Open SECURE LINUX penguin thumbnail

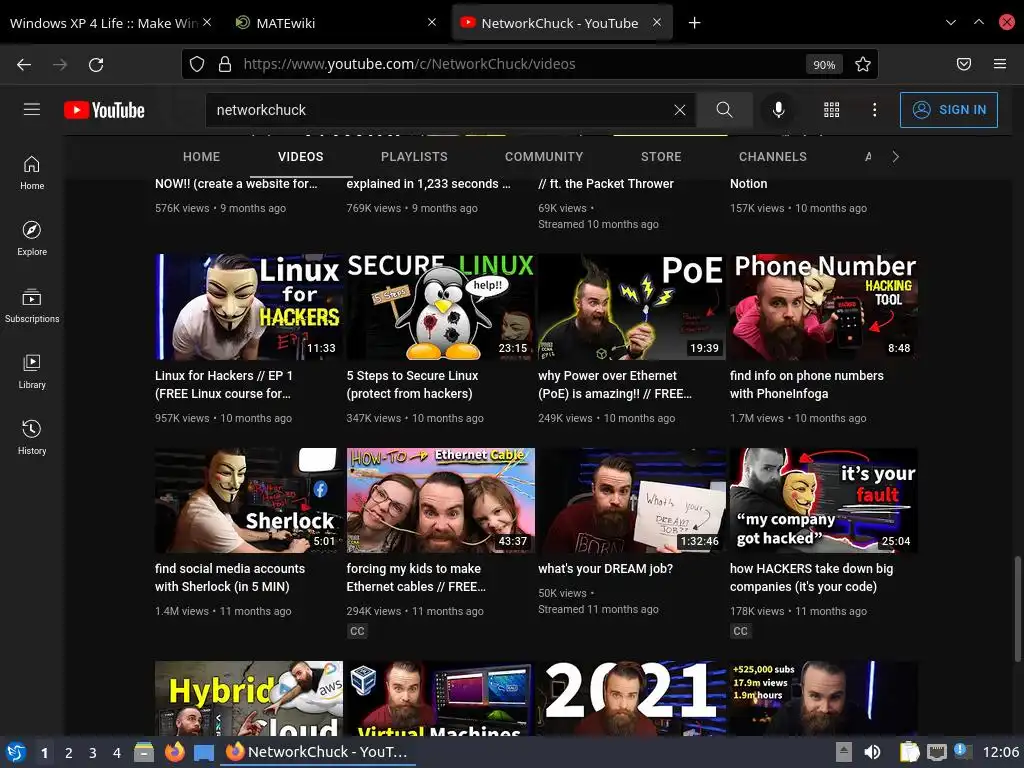point(441,307)
